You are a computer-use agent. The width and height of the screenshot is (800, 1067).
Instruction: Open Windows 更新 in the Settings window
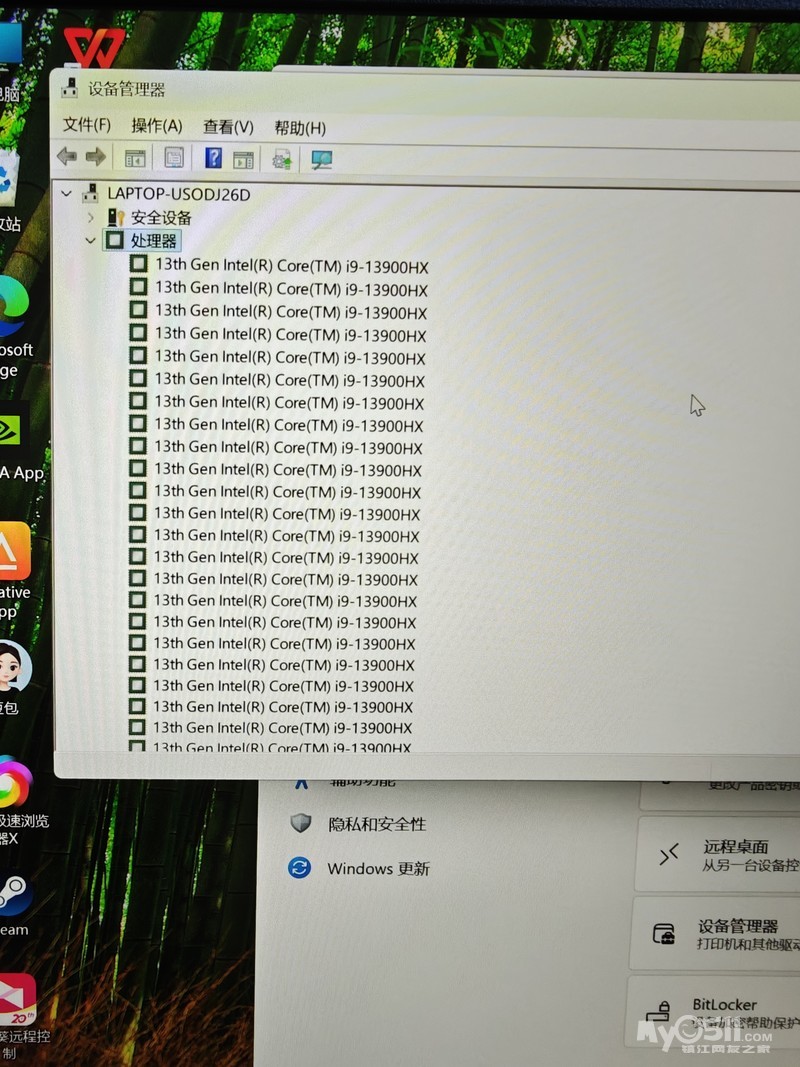pos(378,868)
